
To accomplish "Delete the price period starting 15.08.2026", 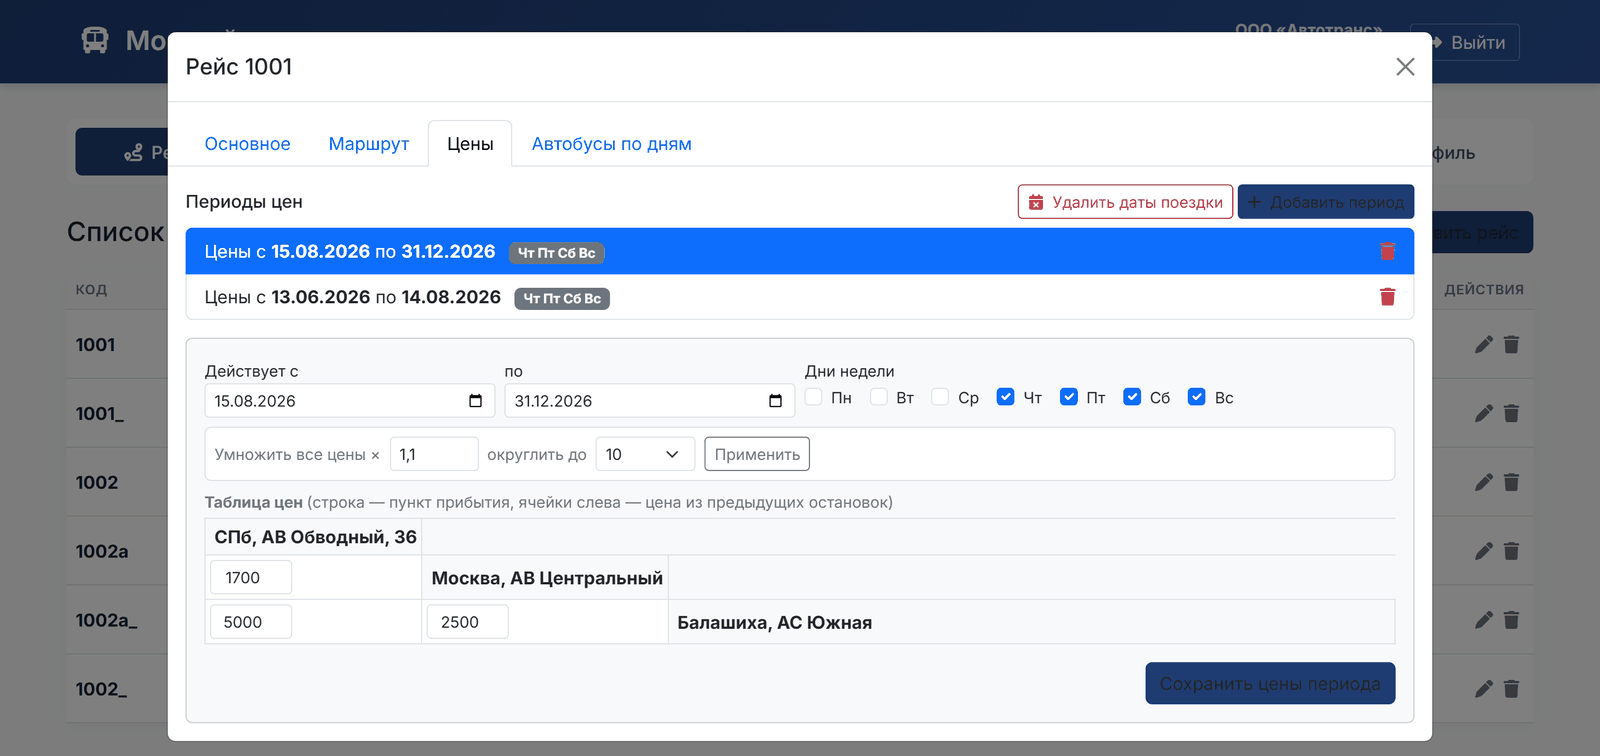I will pyautogui.click(x=1387, y=251).
